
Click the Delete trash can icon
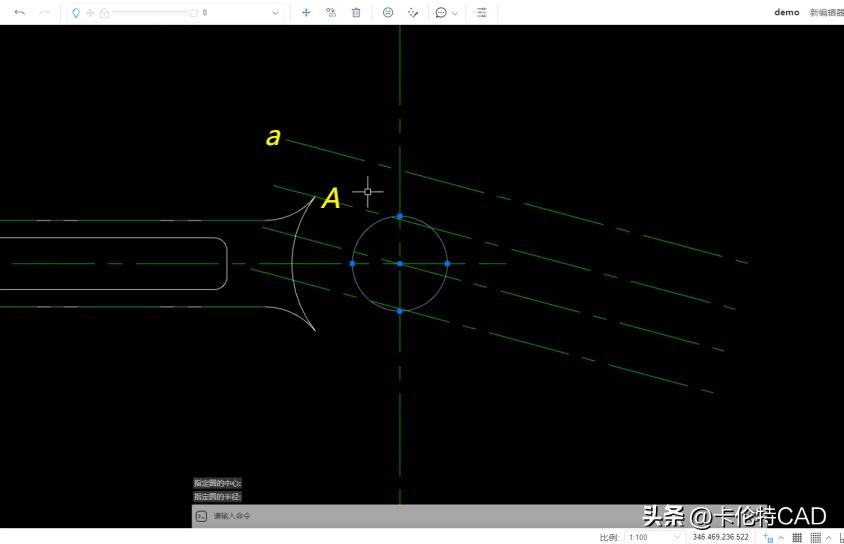click(356, 12)
